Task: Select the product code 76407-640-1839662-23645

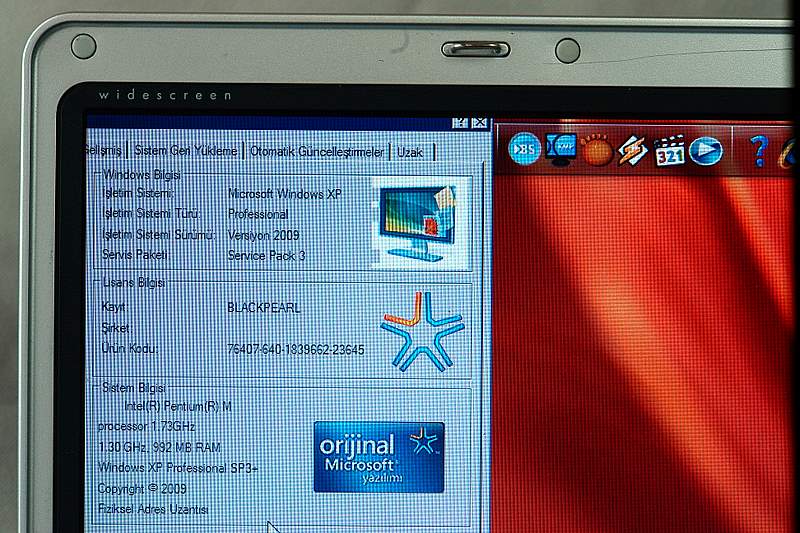Action: [296, 350]
